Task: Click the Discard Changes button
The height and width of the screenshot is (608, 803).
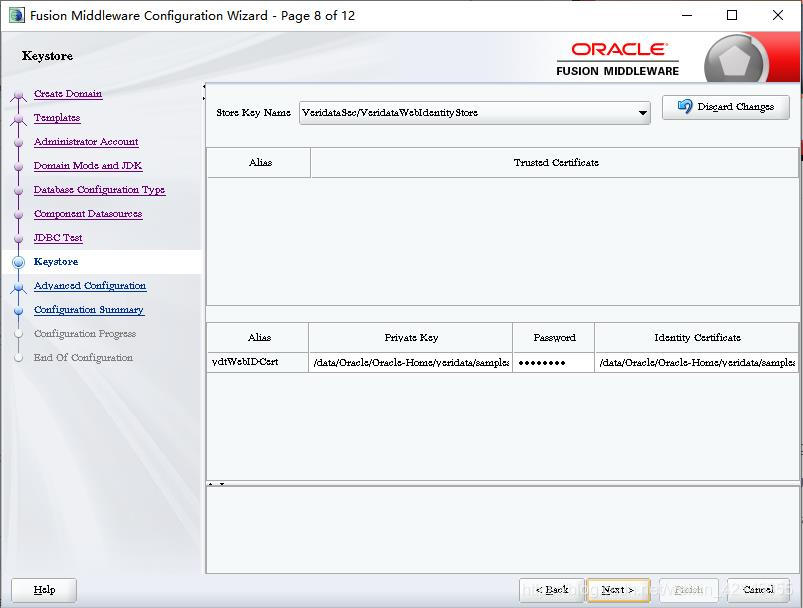Action: click(x=726, y=107)
